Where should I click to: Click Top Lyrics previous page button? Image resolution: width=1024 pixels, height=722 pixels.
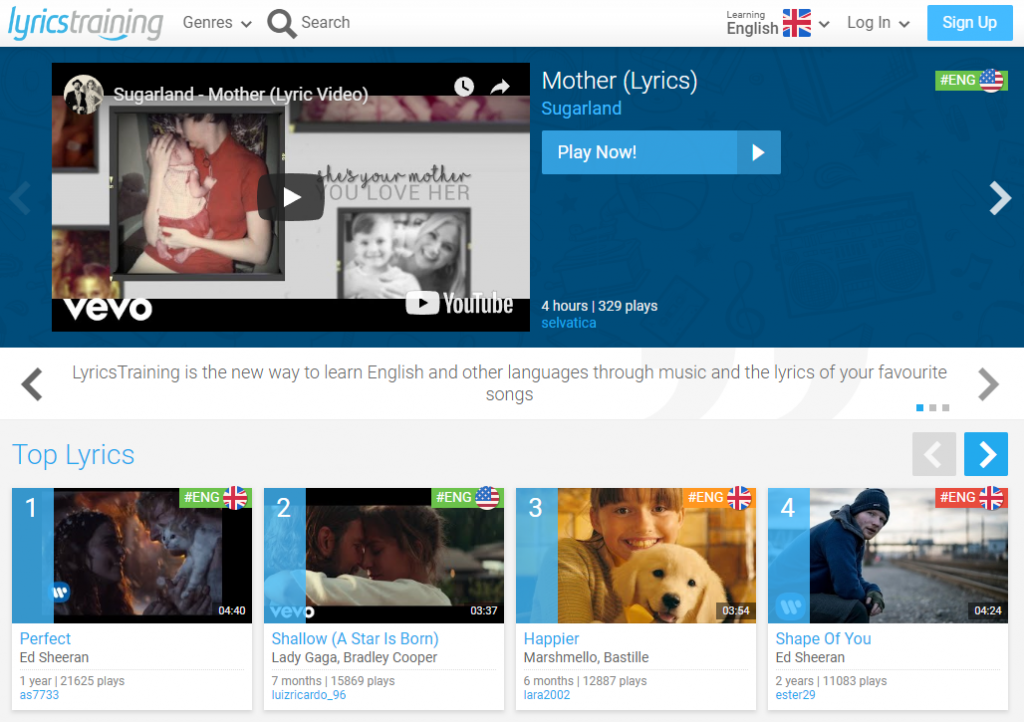[934, 454]
